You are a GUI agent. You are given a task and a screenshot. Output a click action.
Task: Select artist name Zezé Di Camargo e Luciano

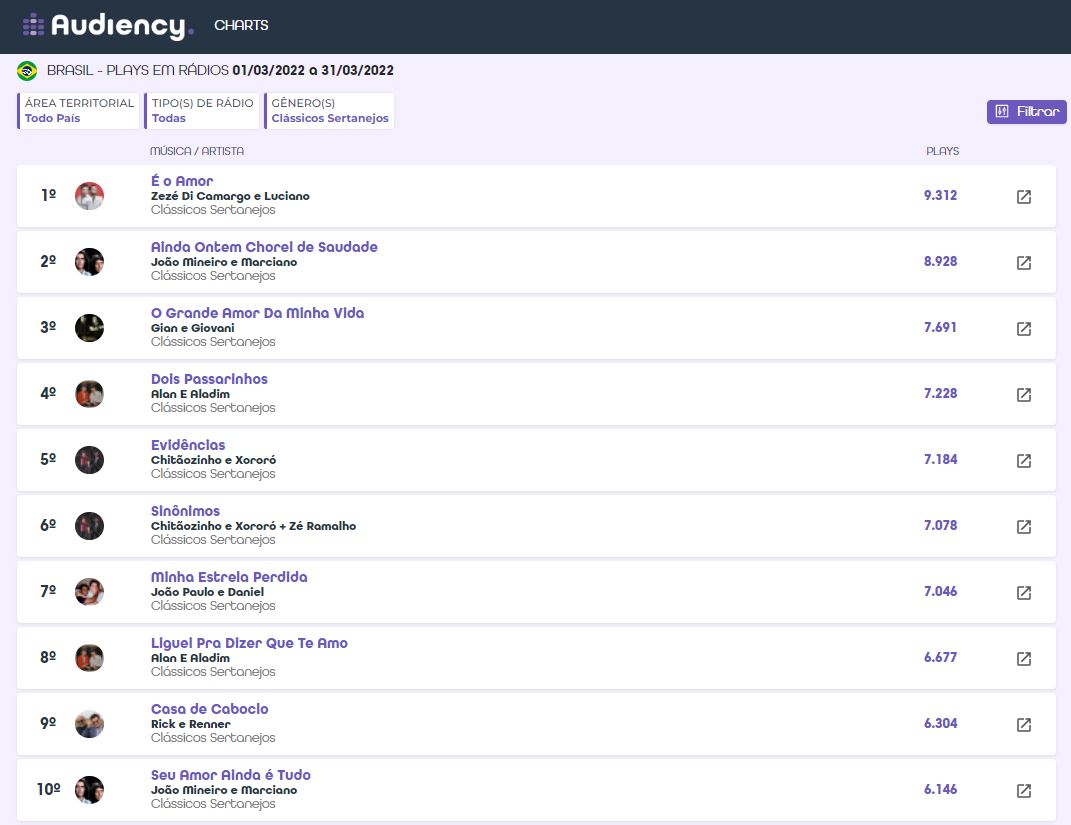230,196
